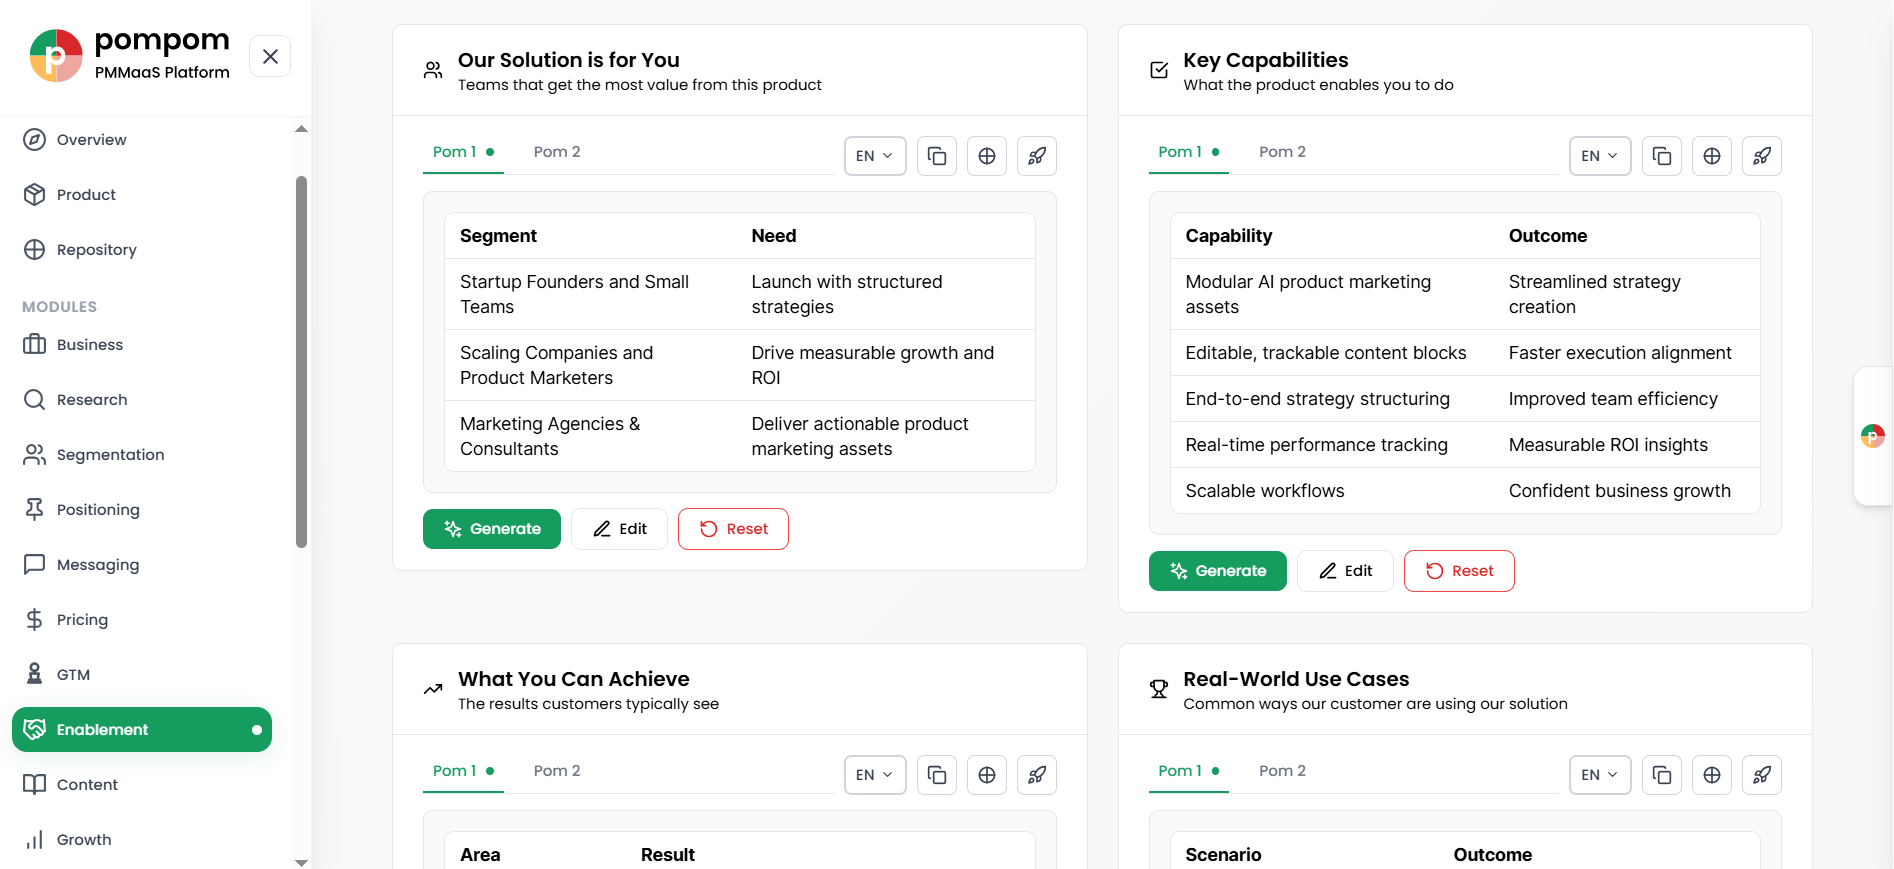Click copy icon in What You Can Achieve

tap(937, 775)
